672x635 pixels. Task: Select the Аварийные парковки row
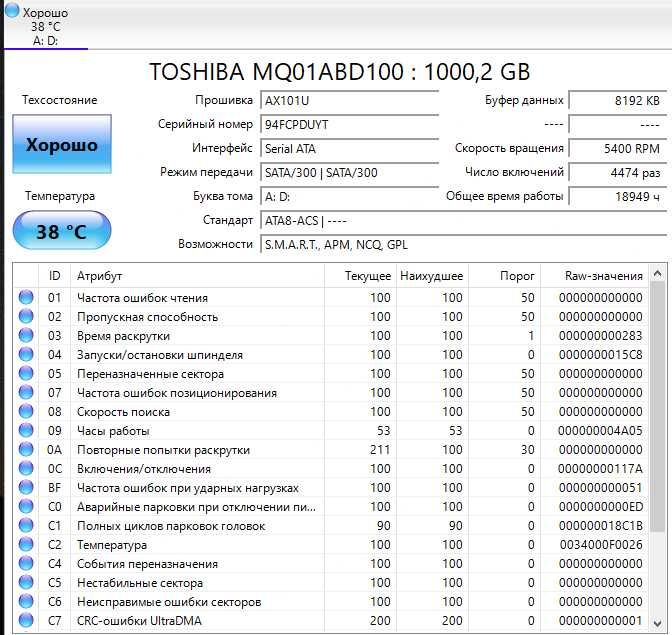tap(331, 506)
